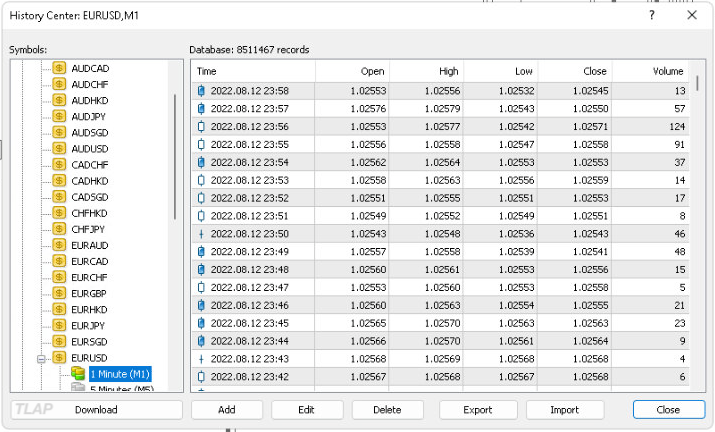715x432 pixels.
Task: Click candle icon of 23:43 record
Action: (201, 359)
